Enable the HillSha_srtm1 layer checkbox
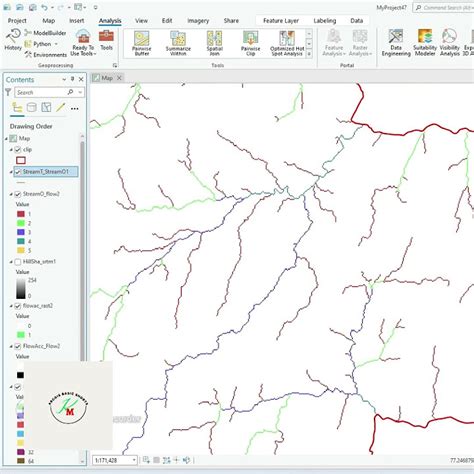Screen dimensions: 474x474 click(x=18, y=262)
